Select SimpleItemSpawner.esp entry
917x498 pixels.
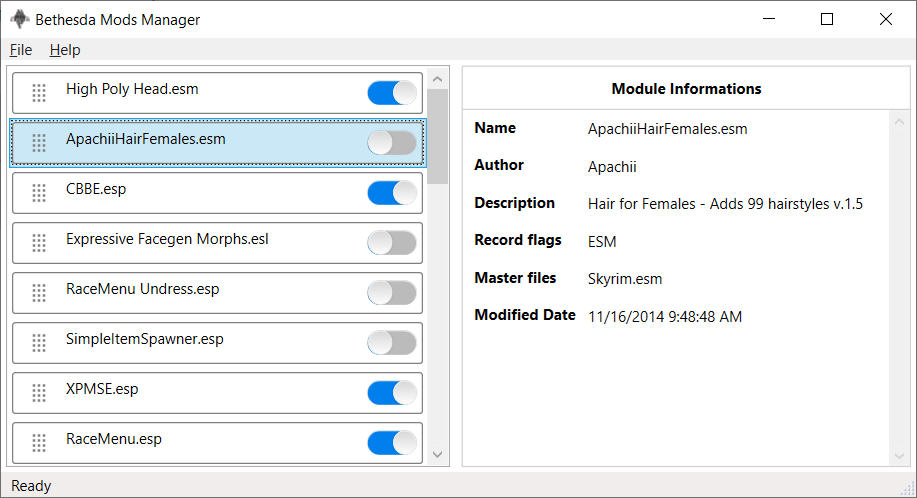tap(217, 343)
